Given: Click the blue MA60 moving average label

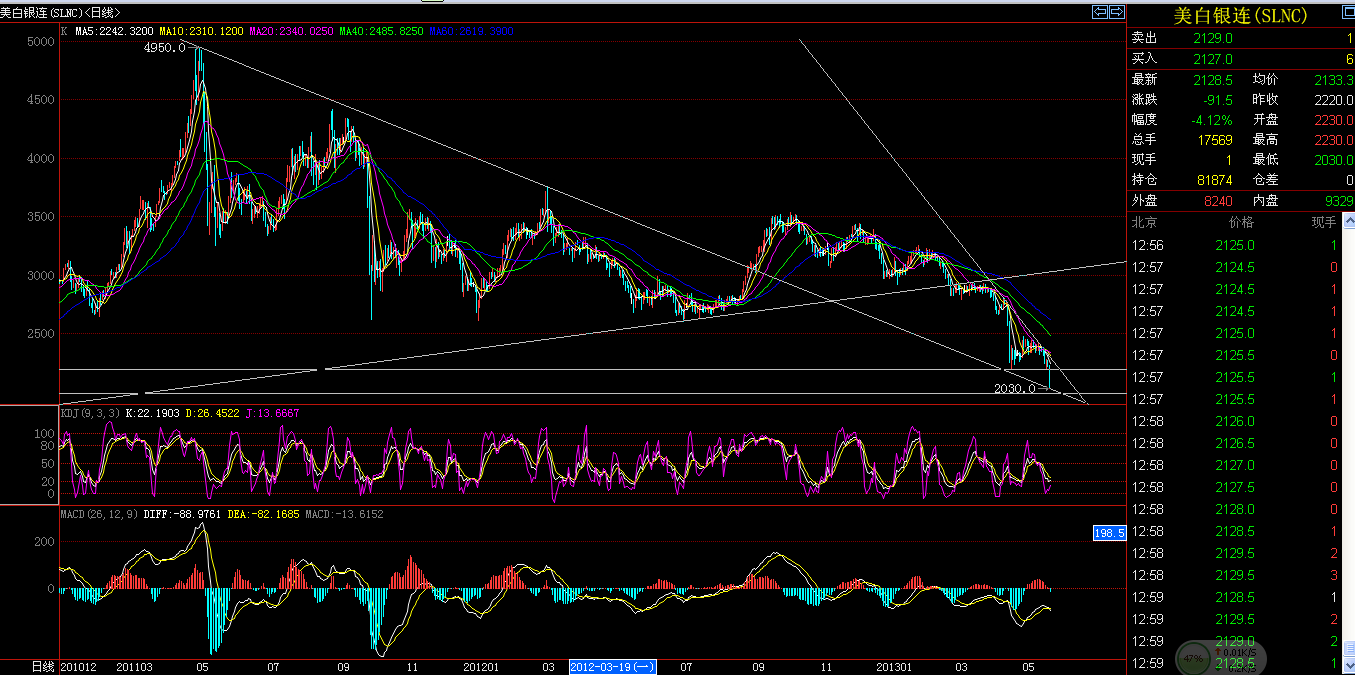Looking at the screenshot, I should [x=471, y=31].
